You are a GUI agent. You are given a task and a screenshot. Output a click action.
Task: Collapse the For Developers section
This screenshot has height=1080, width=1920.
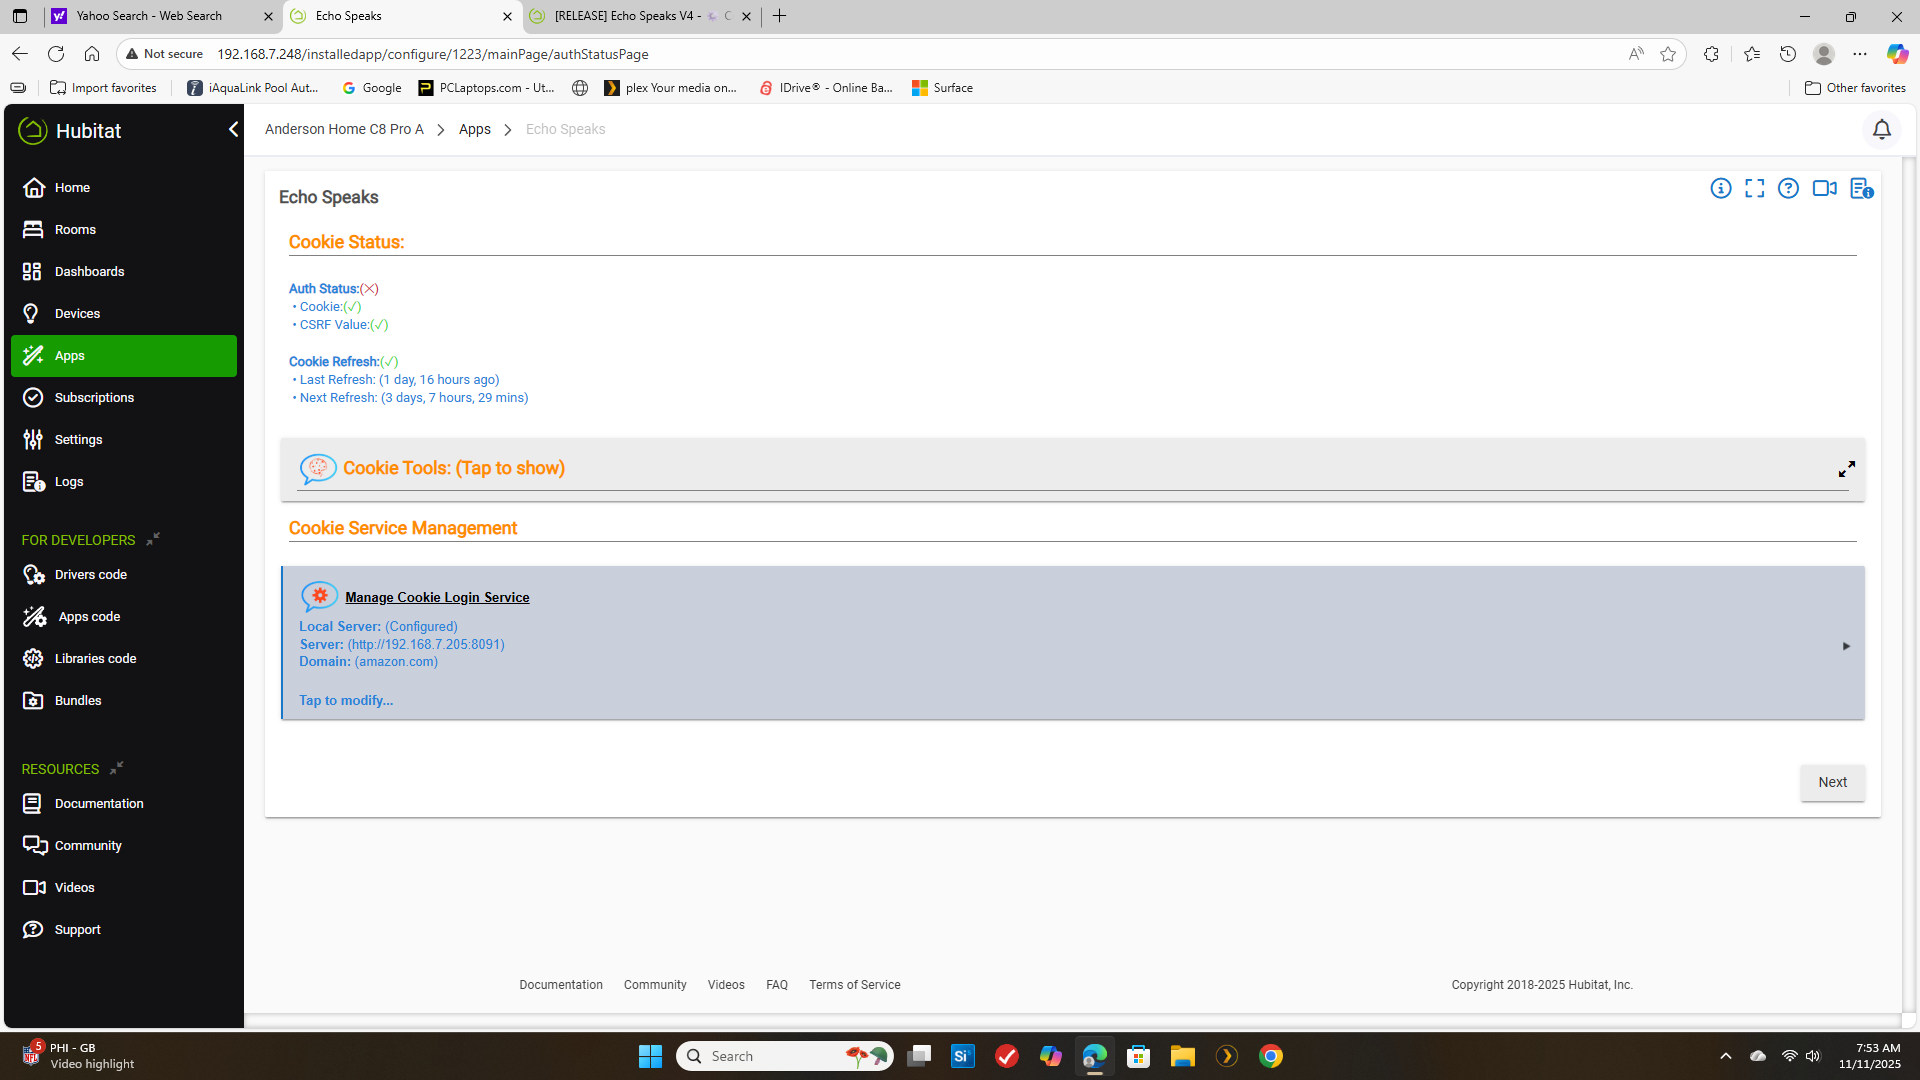pyautogui.click(x=153, y=540)
